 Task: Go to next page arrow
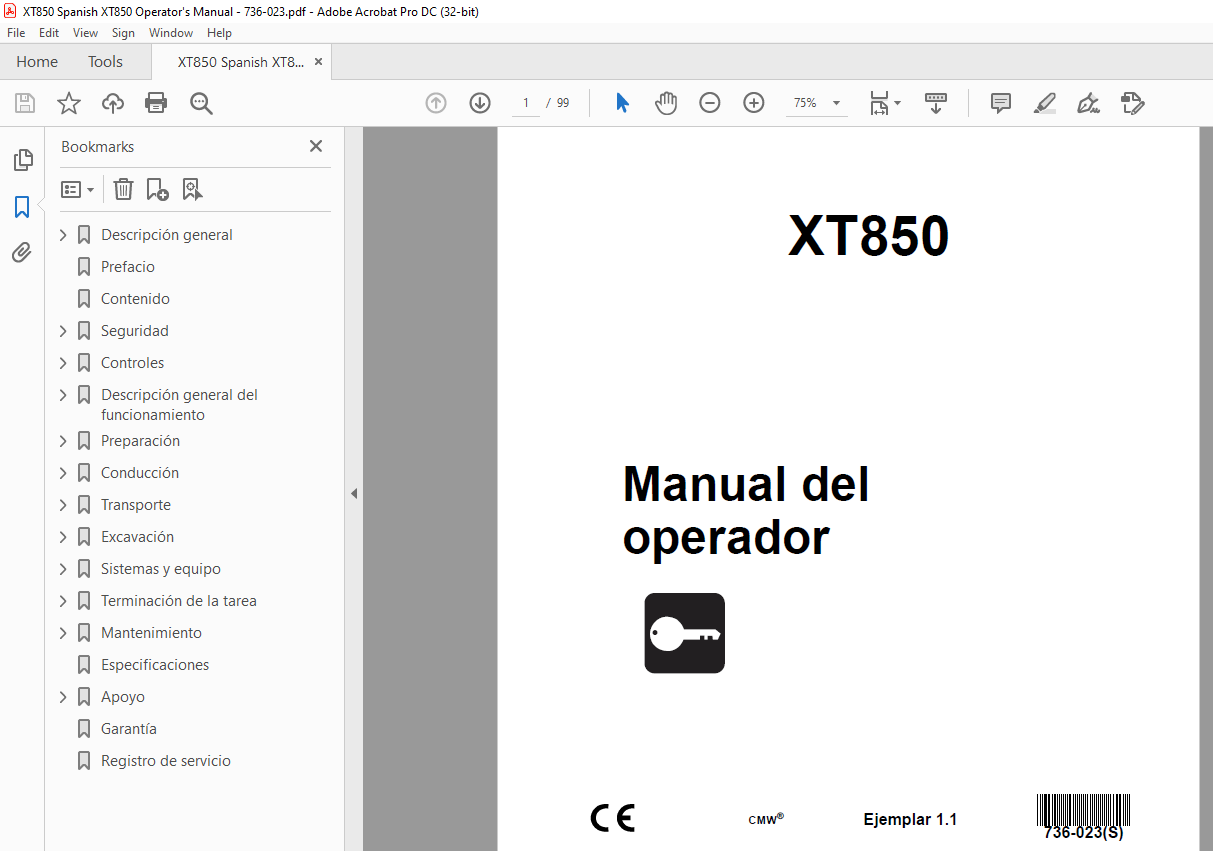click(x=480, y=103)
